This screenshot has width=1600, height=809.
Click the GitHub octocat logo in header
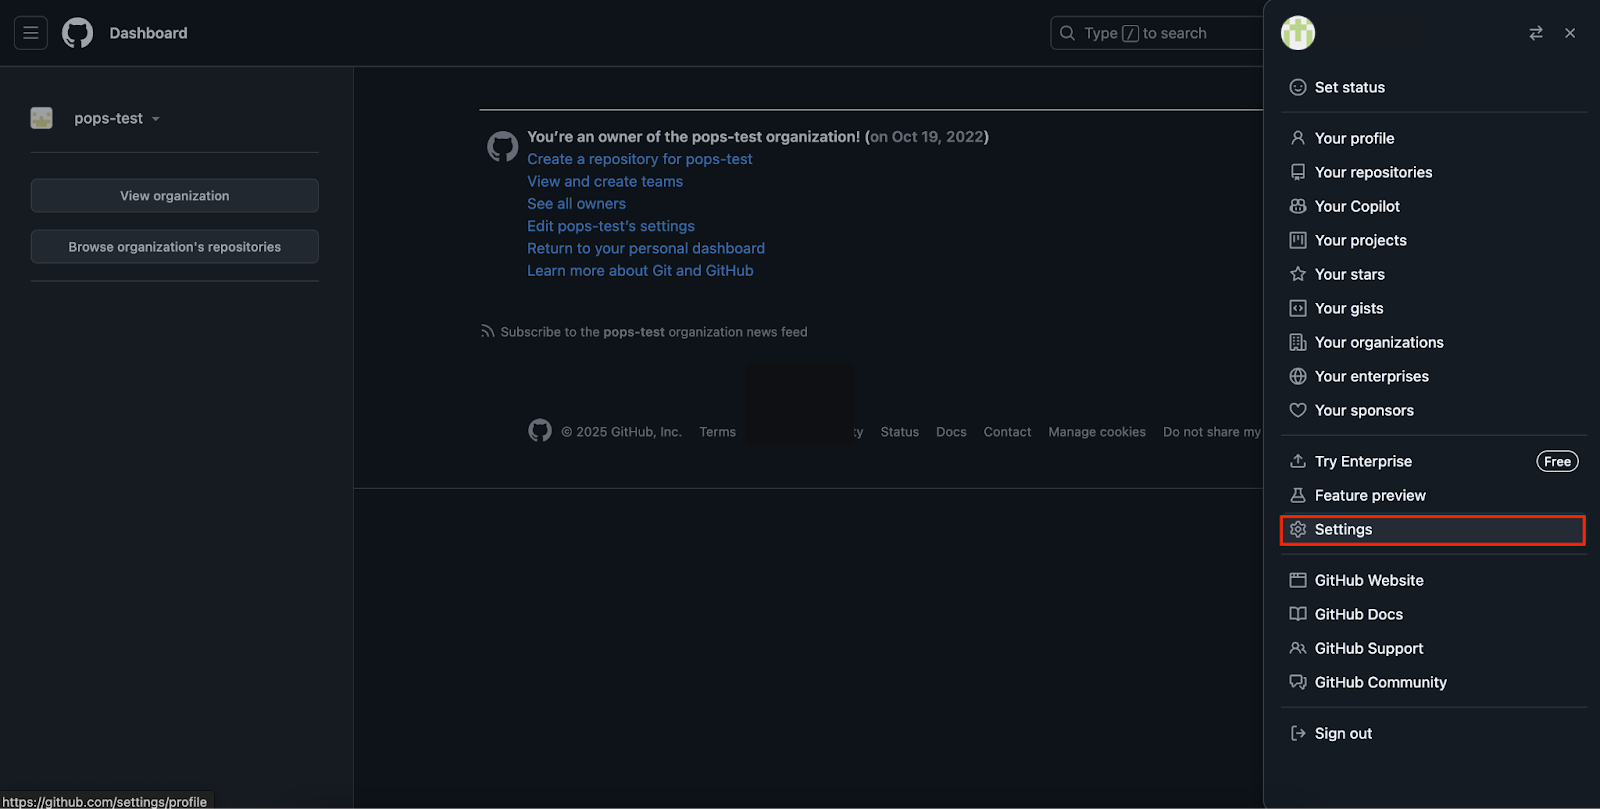click(x=77, y=33)
